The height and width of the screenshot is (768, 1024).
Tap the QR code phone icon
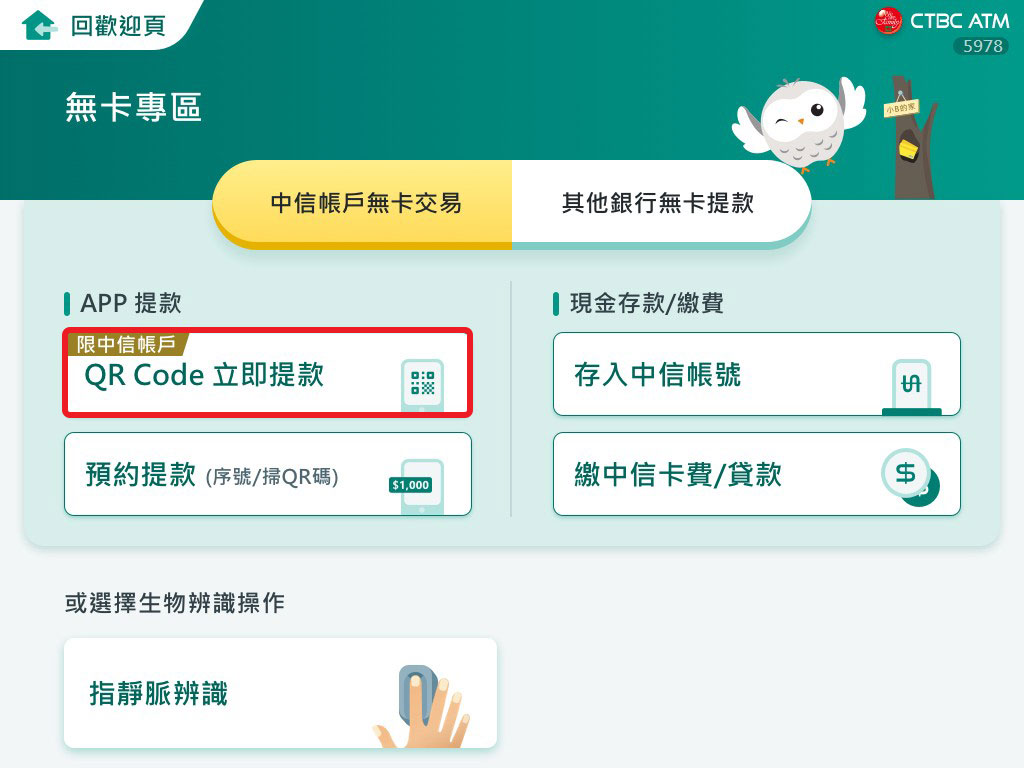click(423, 385)
